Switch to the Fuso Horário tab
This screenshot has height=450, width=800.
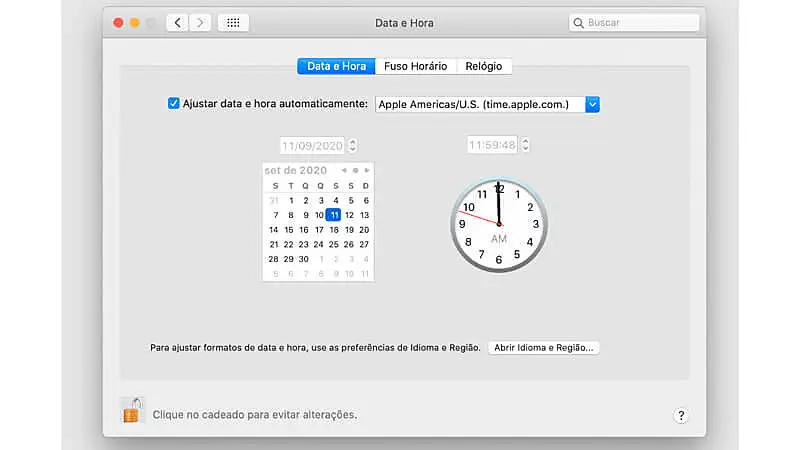(x=415, y=66)
